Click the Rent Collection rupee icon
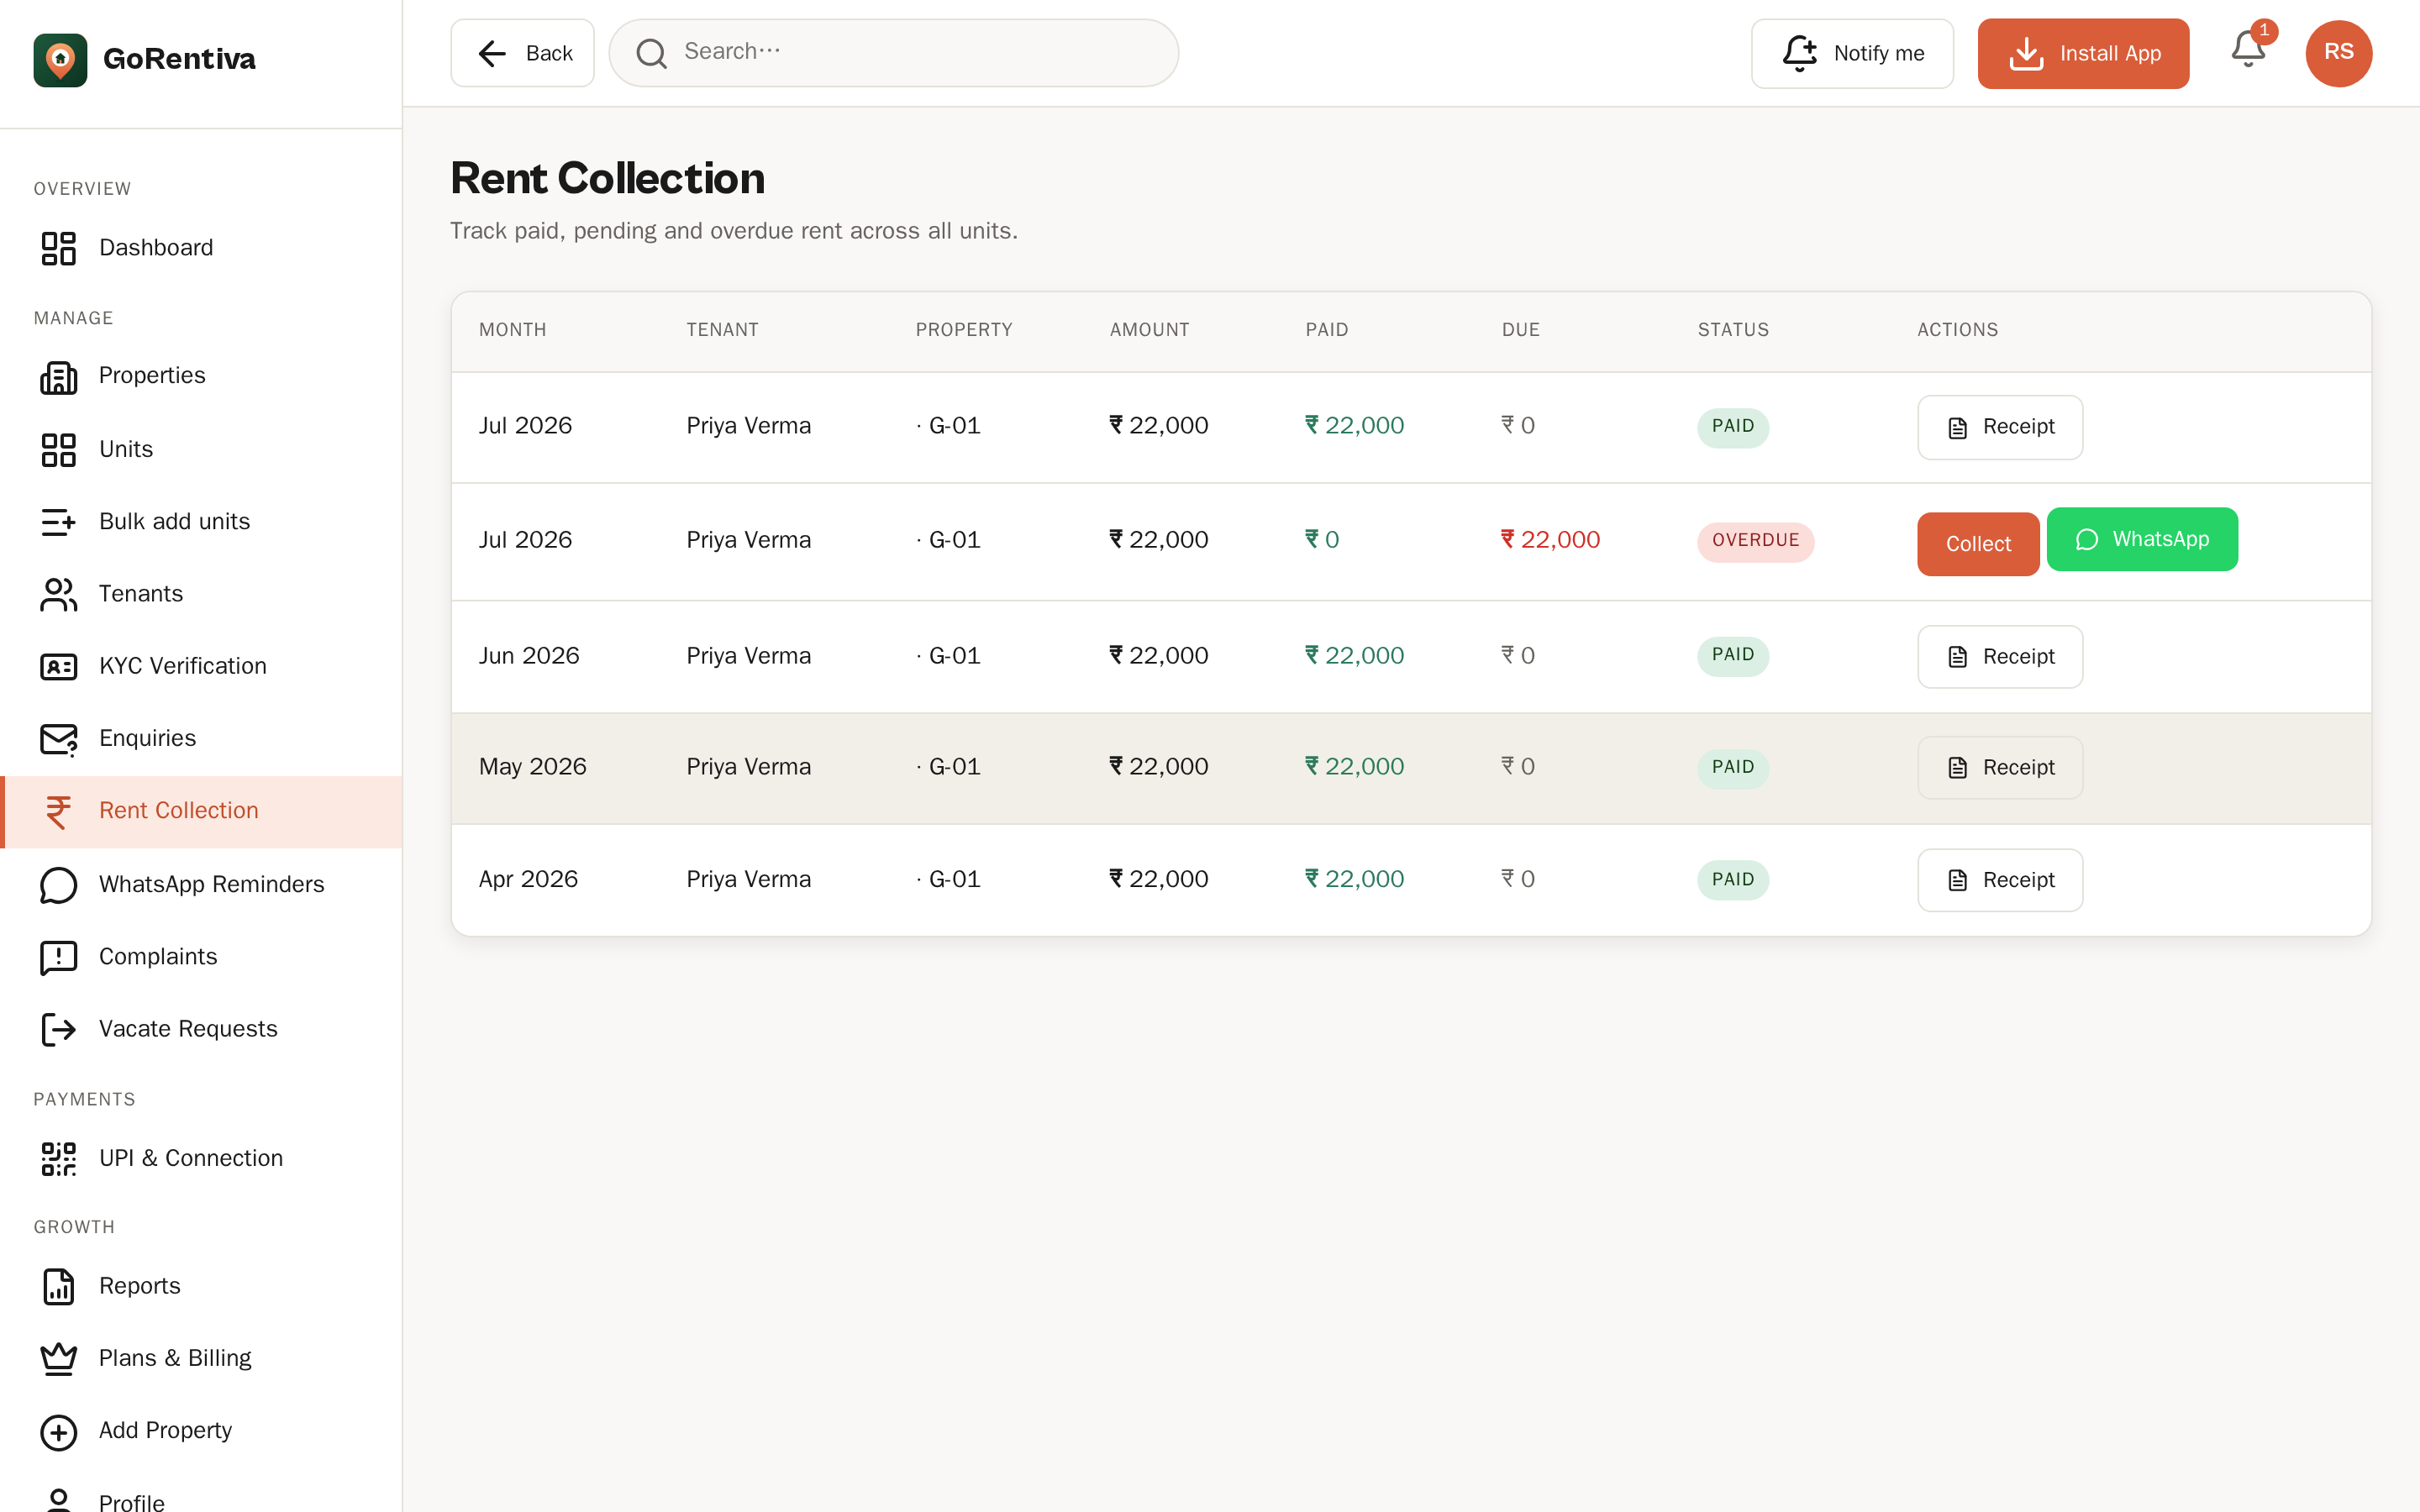Image resolution: width=2420 pixels, height=1512 pixels. (58, 812)
